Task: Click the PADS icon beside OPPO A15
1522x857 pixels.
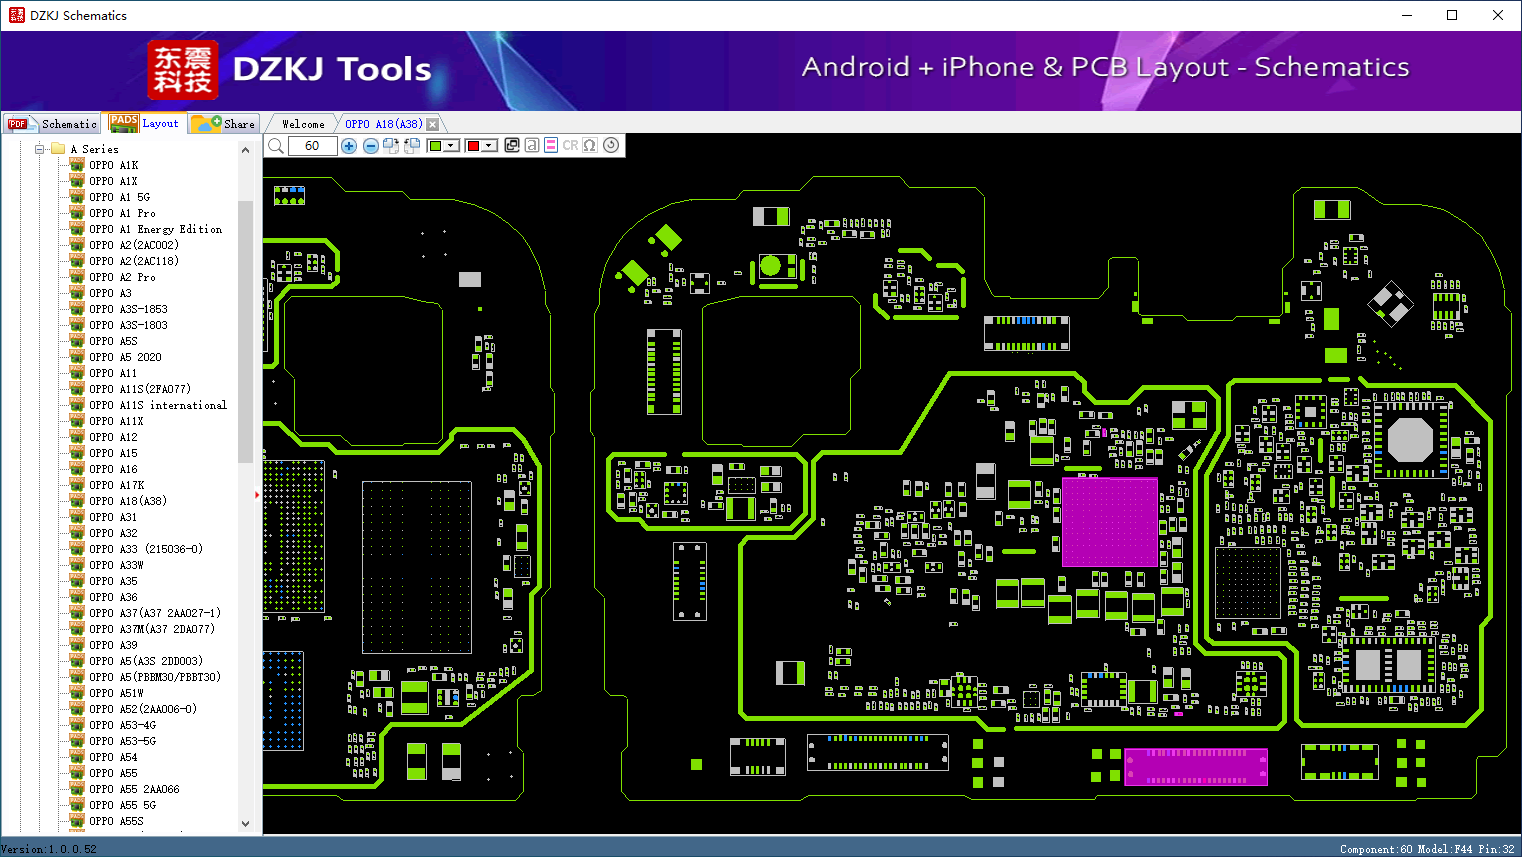Action: click(77, 453)
